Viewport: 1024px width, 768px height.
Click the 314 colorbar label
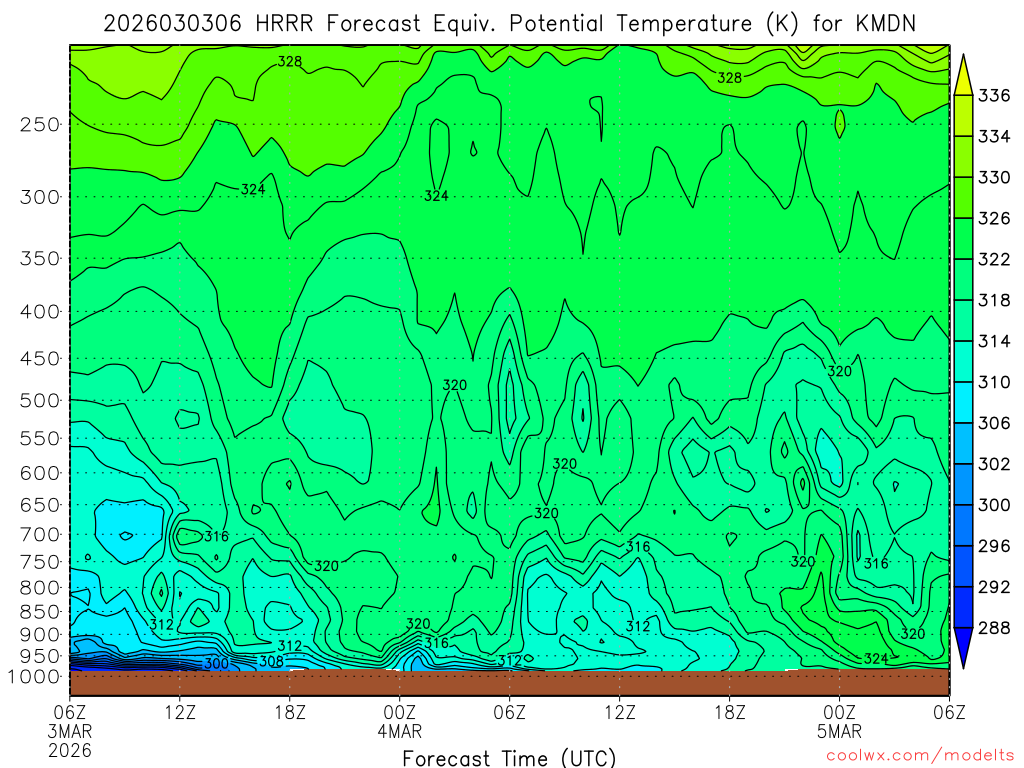point(994,341)
